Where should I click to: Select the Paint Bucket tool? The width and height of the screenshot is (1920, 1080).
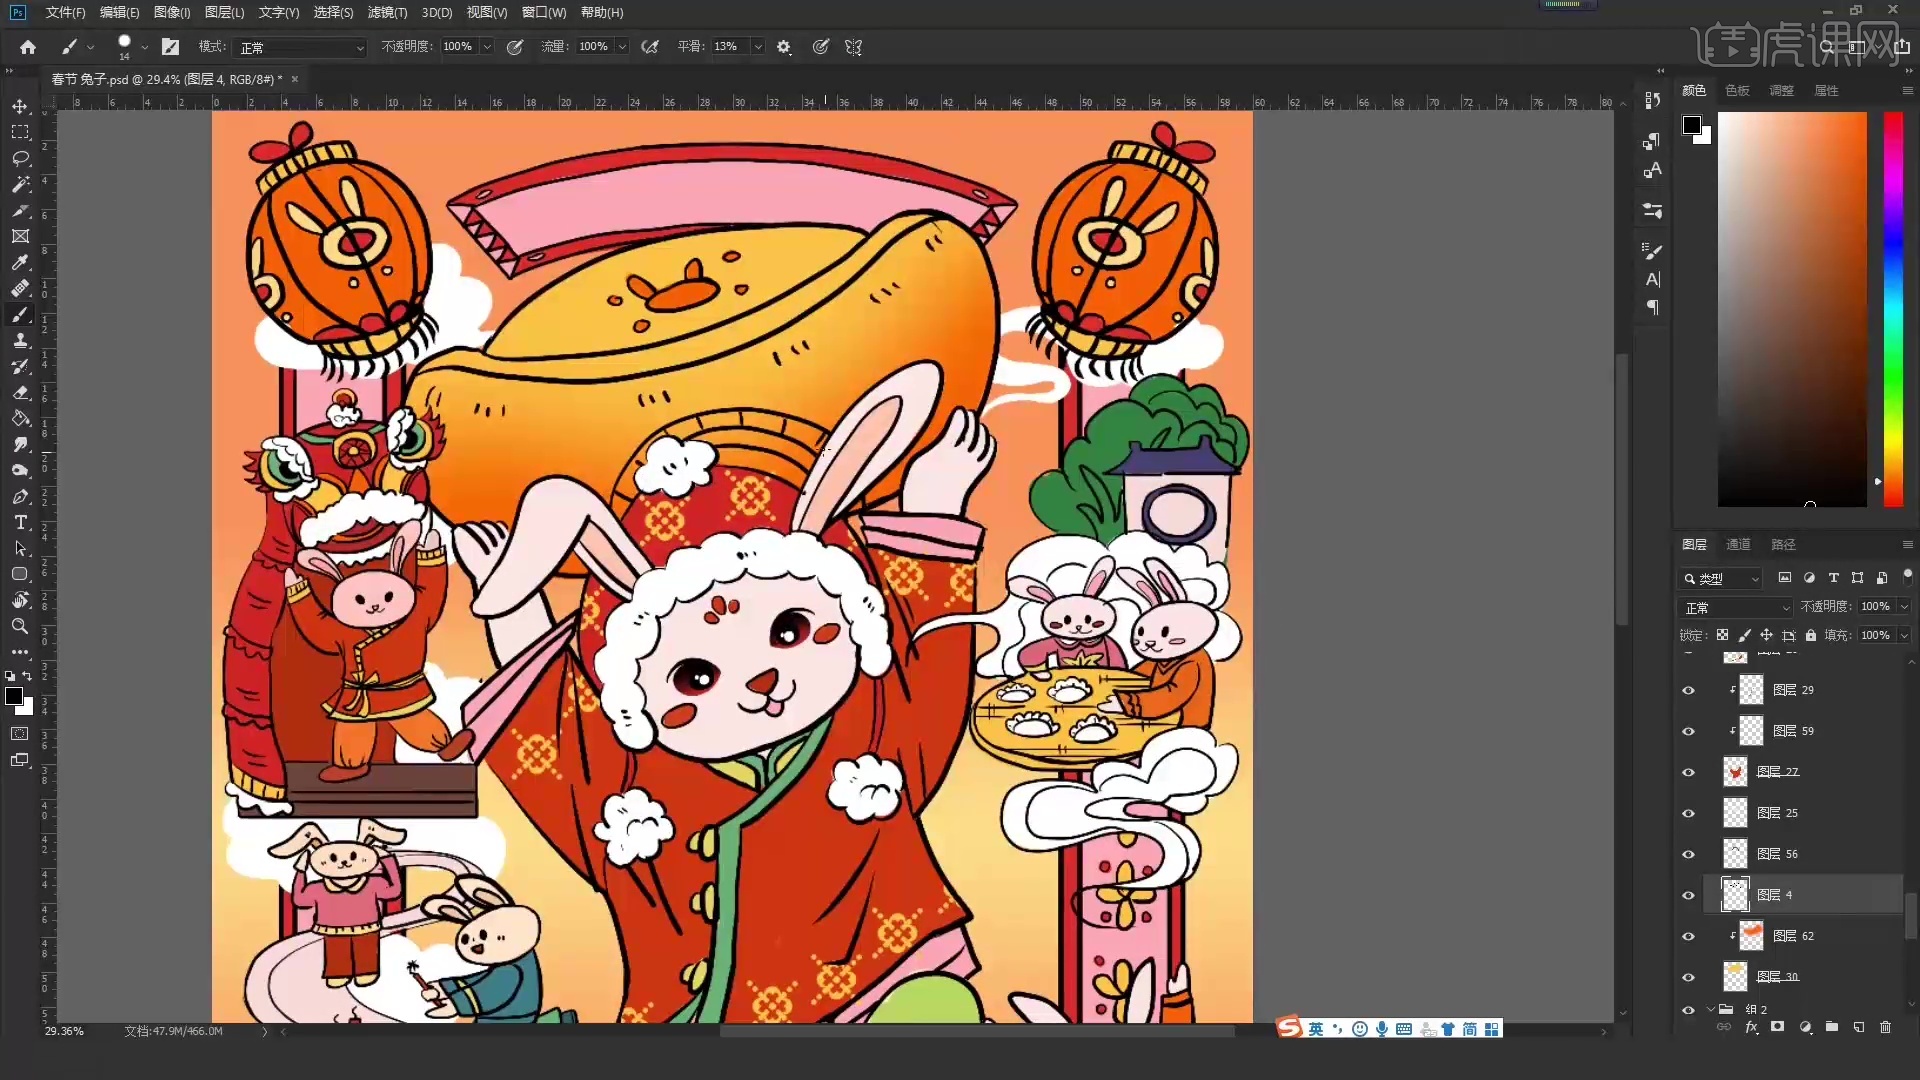(20, 418)
